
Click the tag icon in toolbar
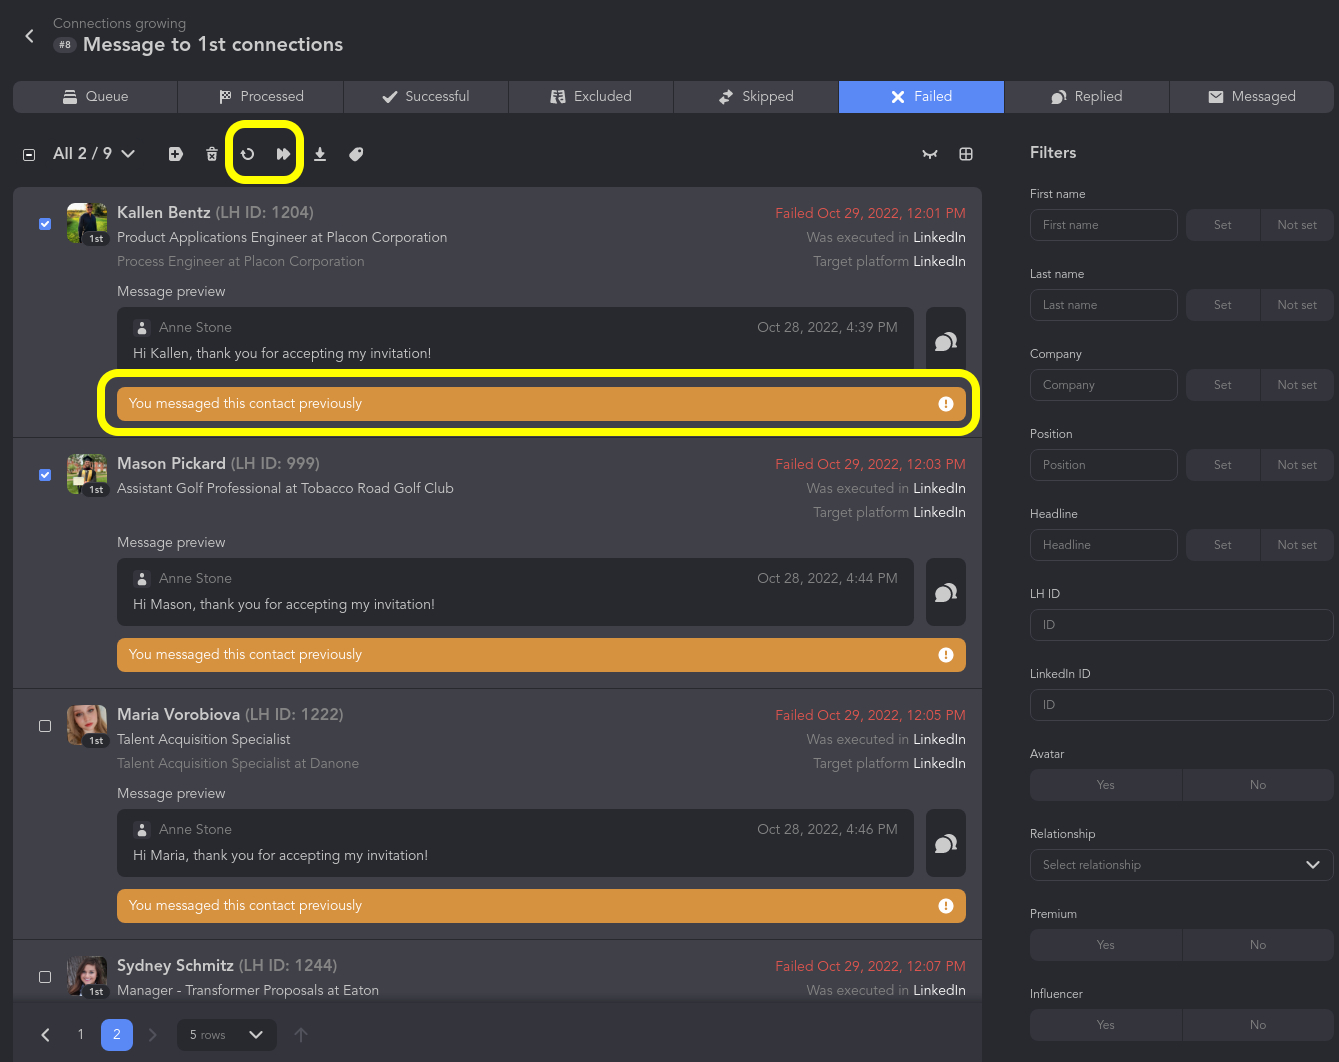(356, 154)
